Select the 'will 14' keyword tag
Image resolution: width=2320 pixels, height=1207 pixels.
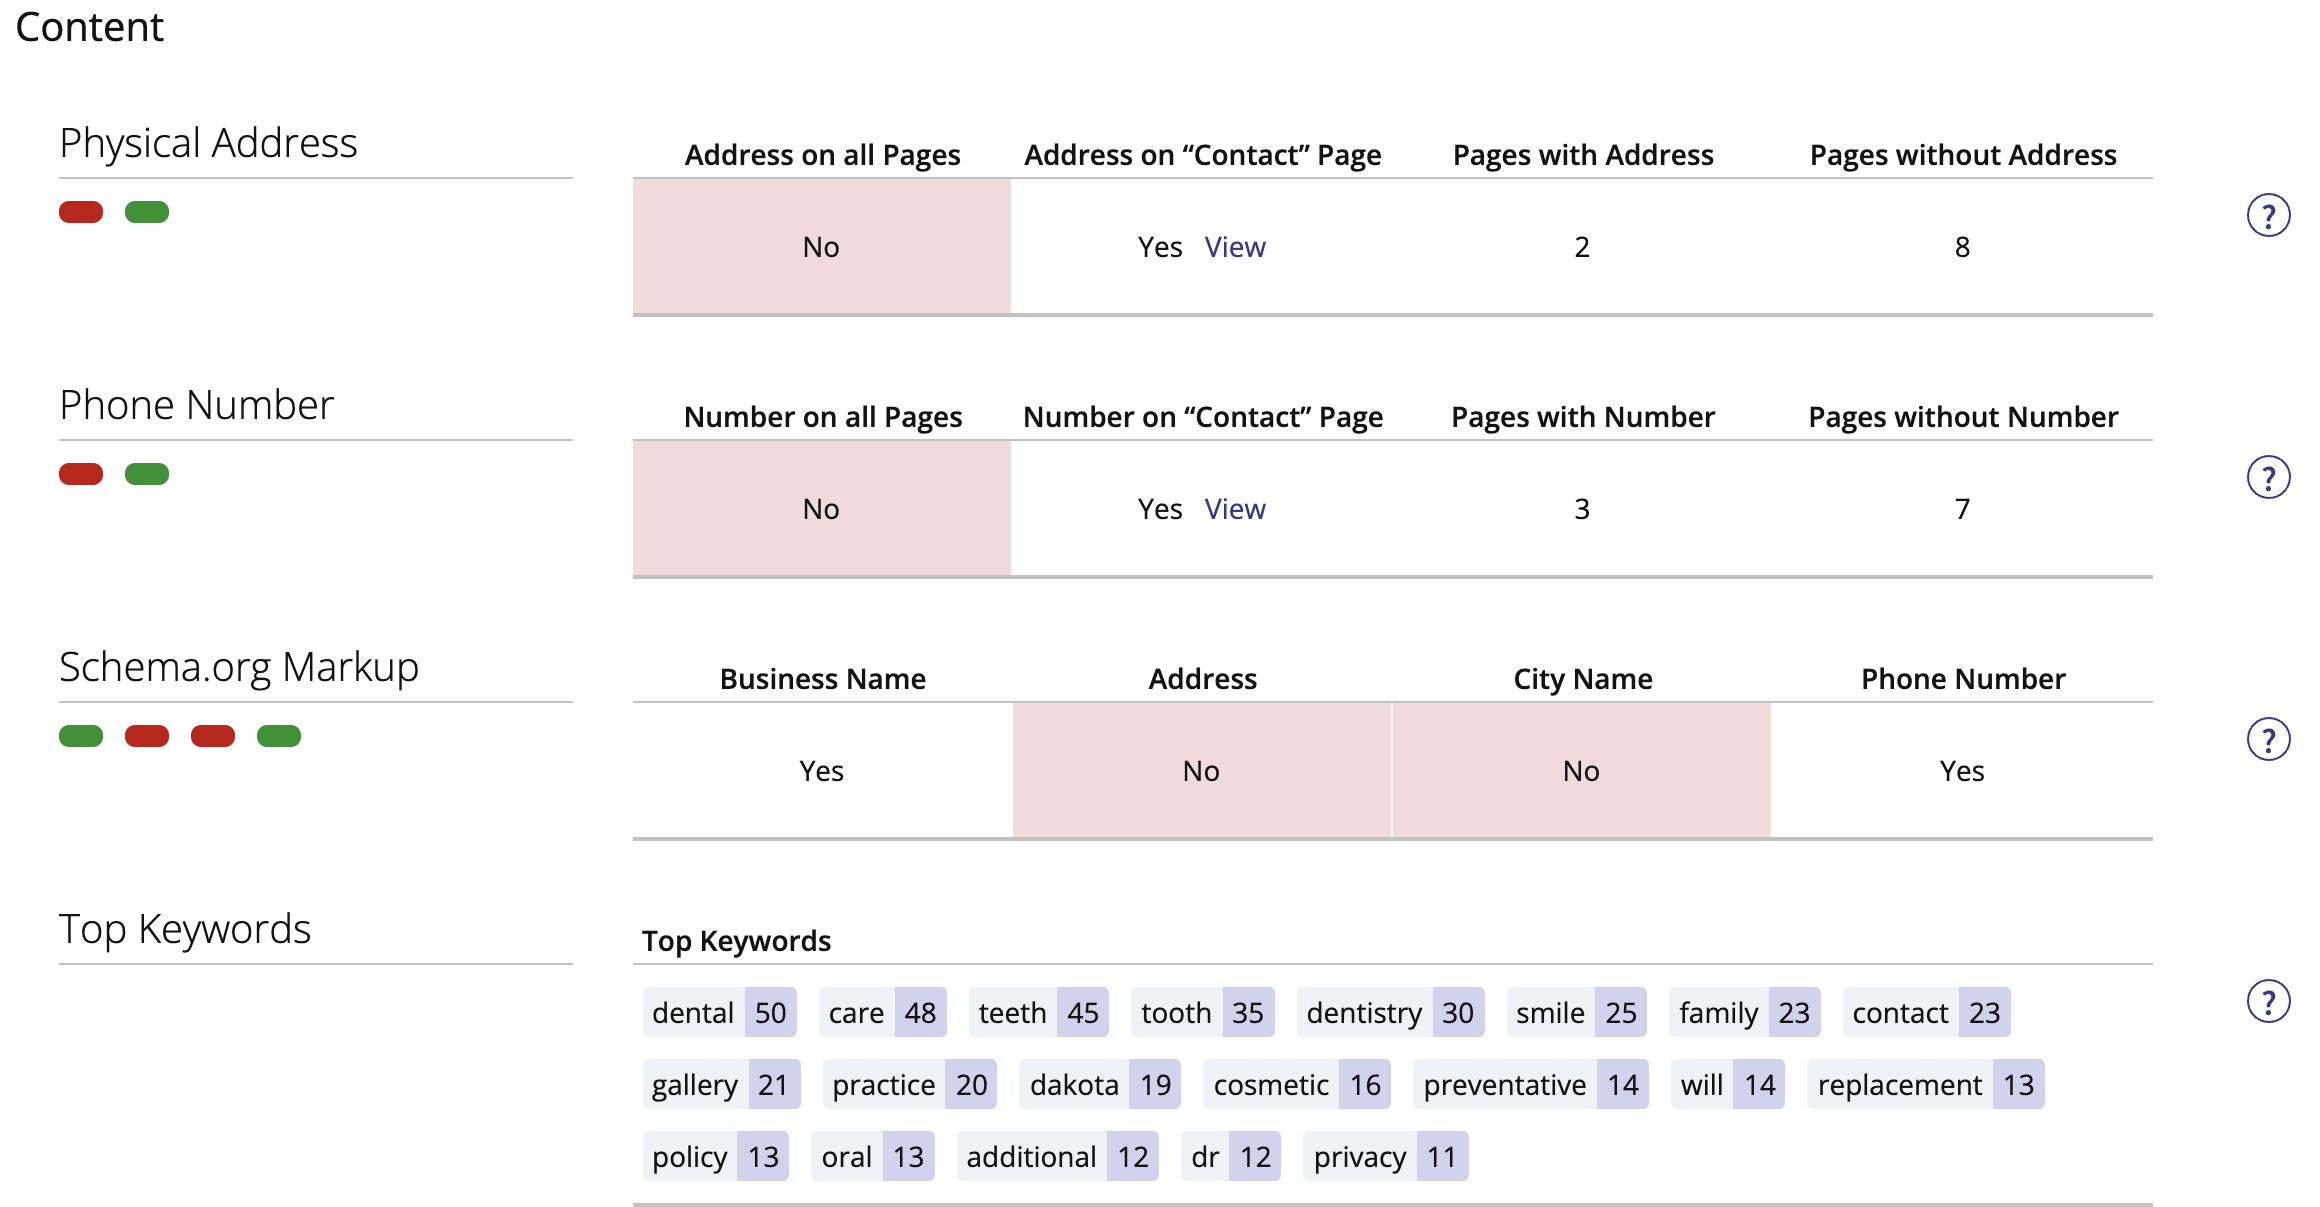click(x=1728, y=1084)
